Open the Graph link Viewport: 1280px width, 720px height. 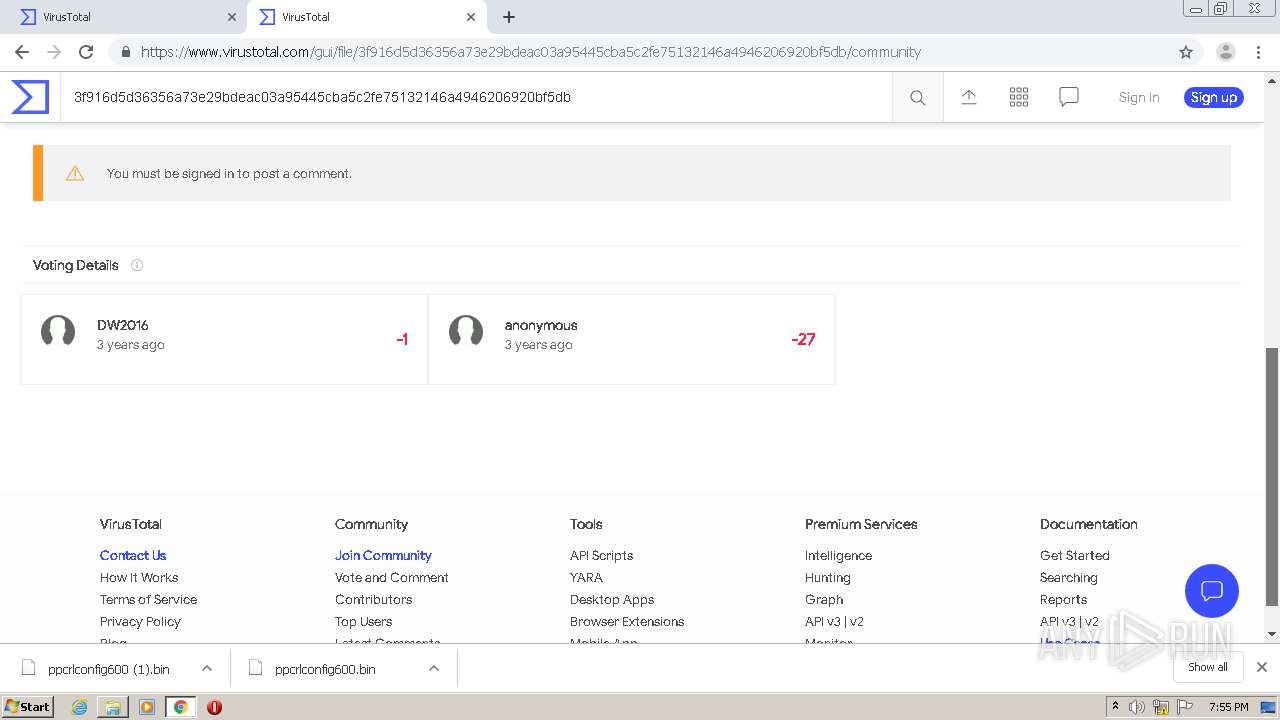click(x=824, y=599)
